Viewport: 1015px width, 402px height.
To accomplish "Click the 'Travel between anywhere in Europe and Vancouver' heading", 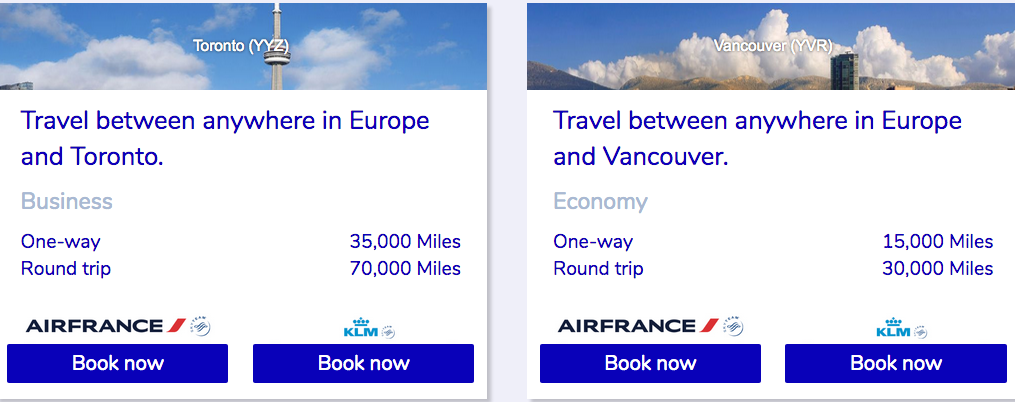I will click(x=757, y=139).
